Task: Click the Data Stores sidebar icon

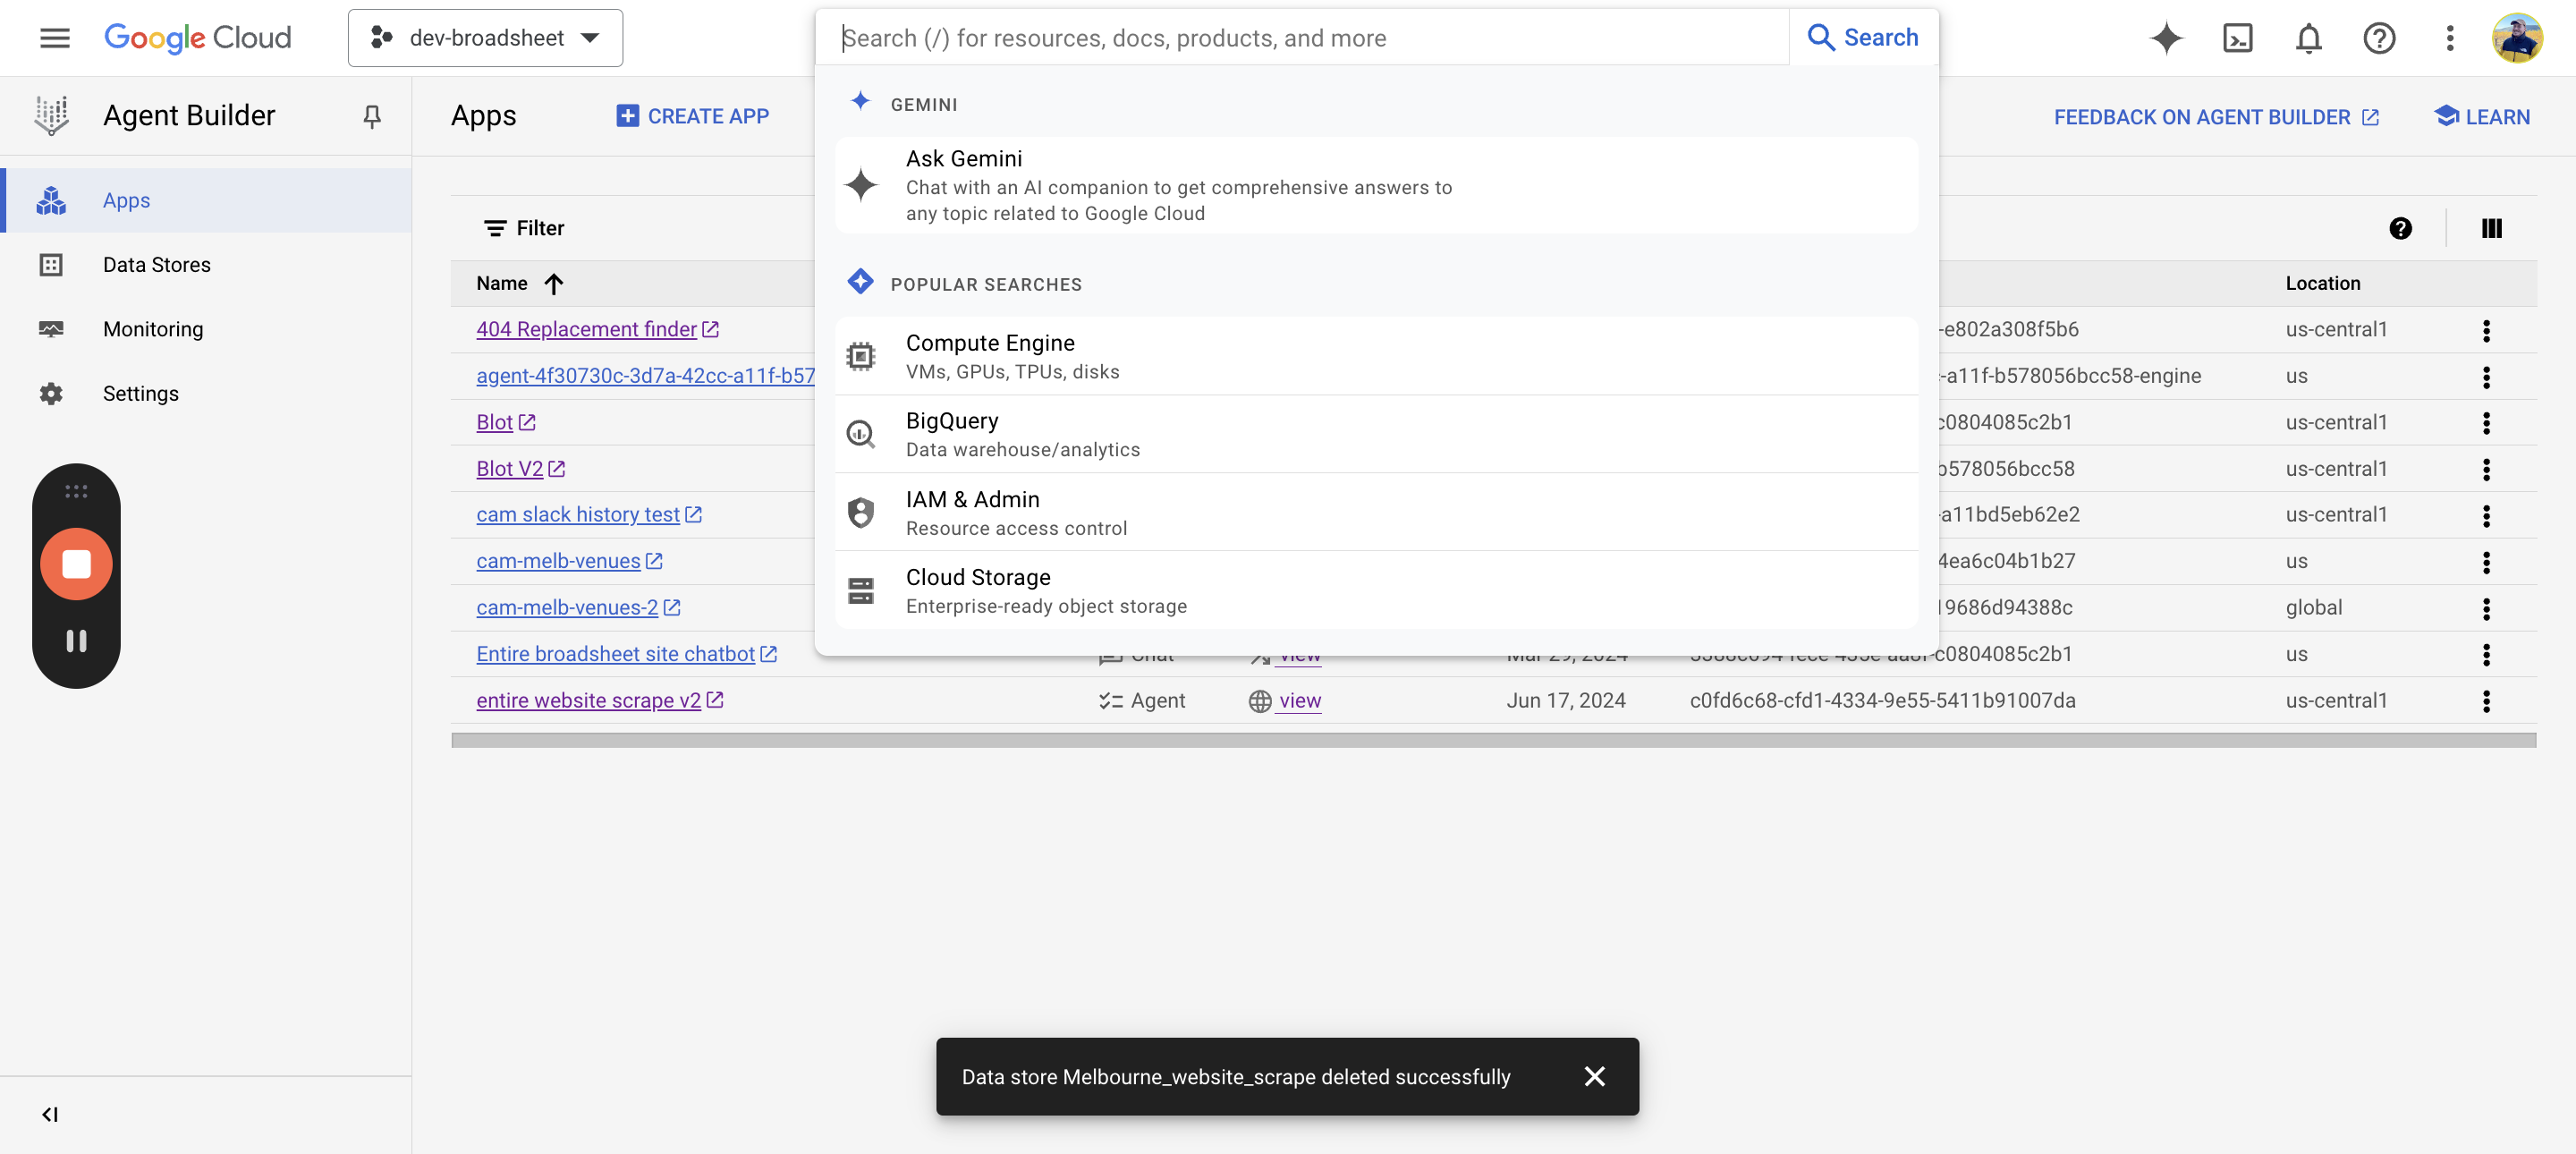Action: [x=51, y=265]
